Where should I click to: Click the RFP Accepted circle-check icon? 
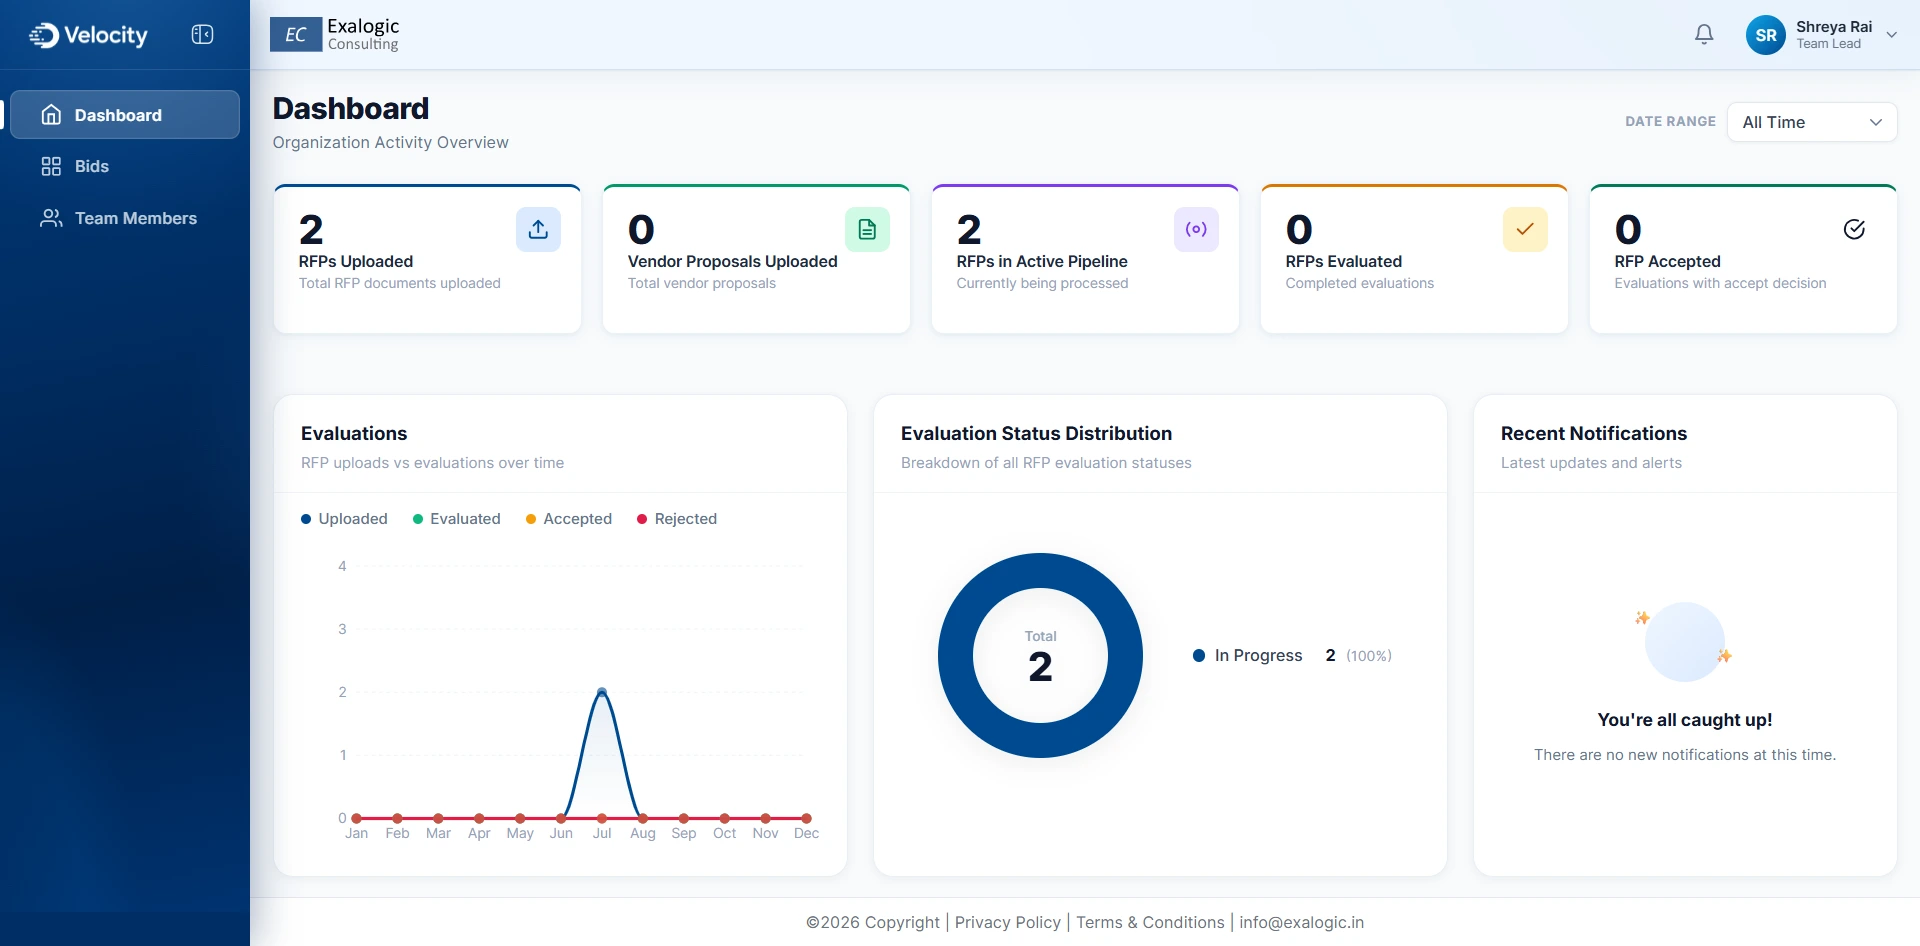coord(1854,229)
